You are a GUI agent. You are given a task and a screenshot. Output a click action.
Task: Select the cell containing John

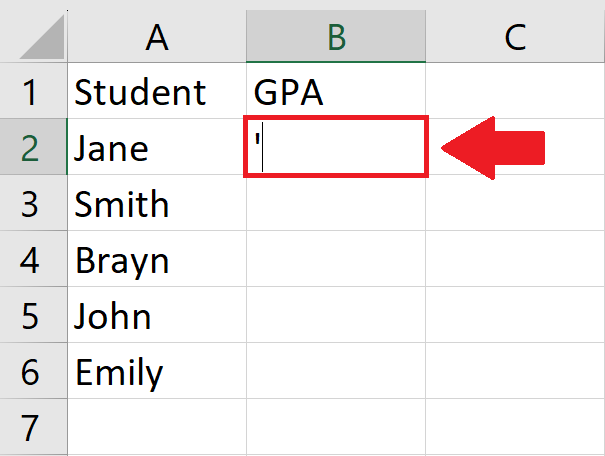pyautogui.click(x=157, y=314)
